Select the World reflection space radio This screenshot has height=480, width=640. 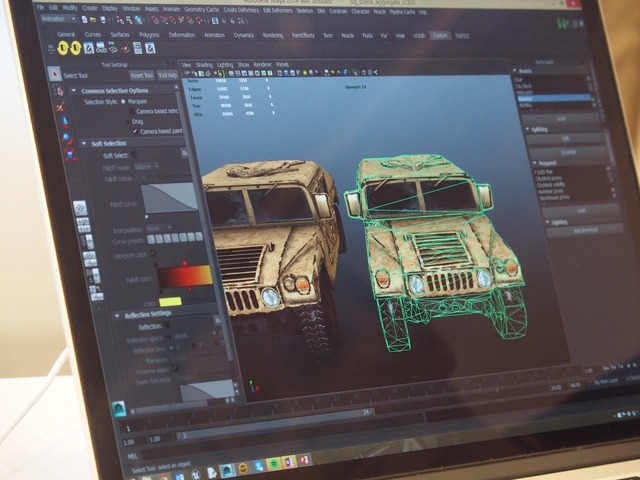pyautogui.click(x=169, y=337)
